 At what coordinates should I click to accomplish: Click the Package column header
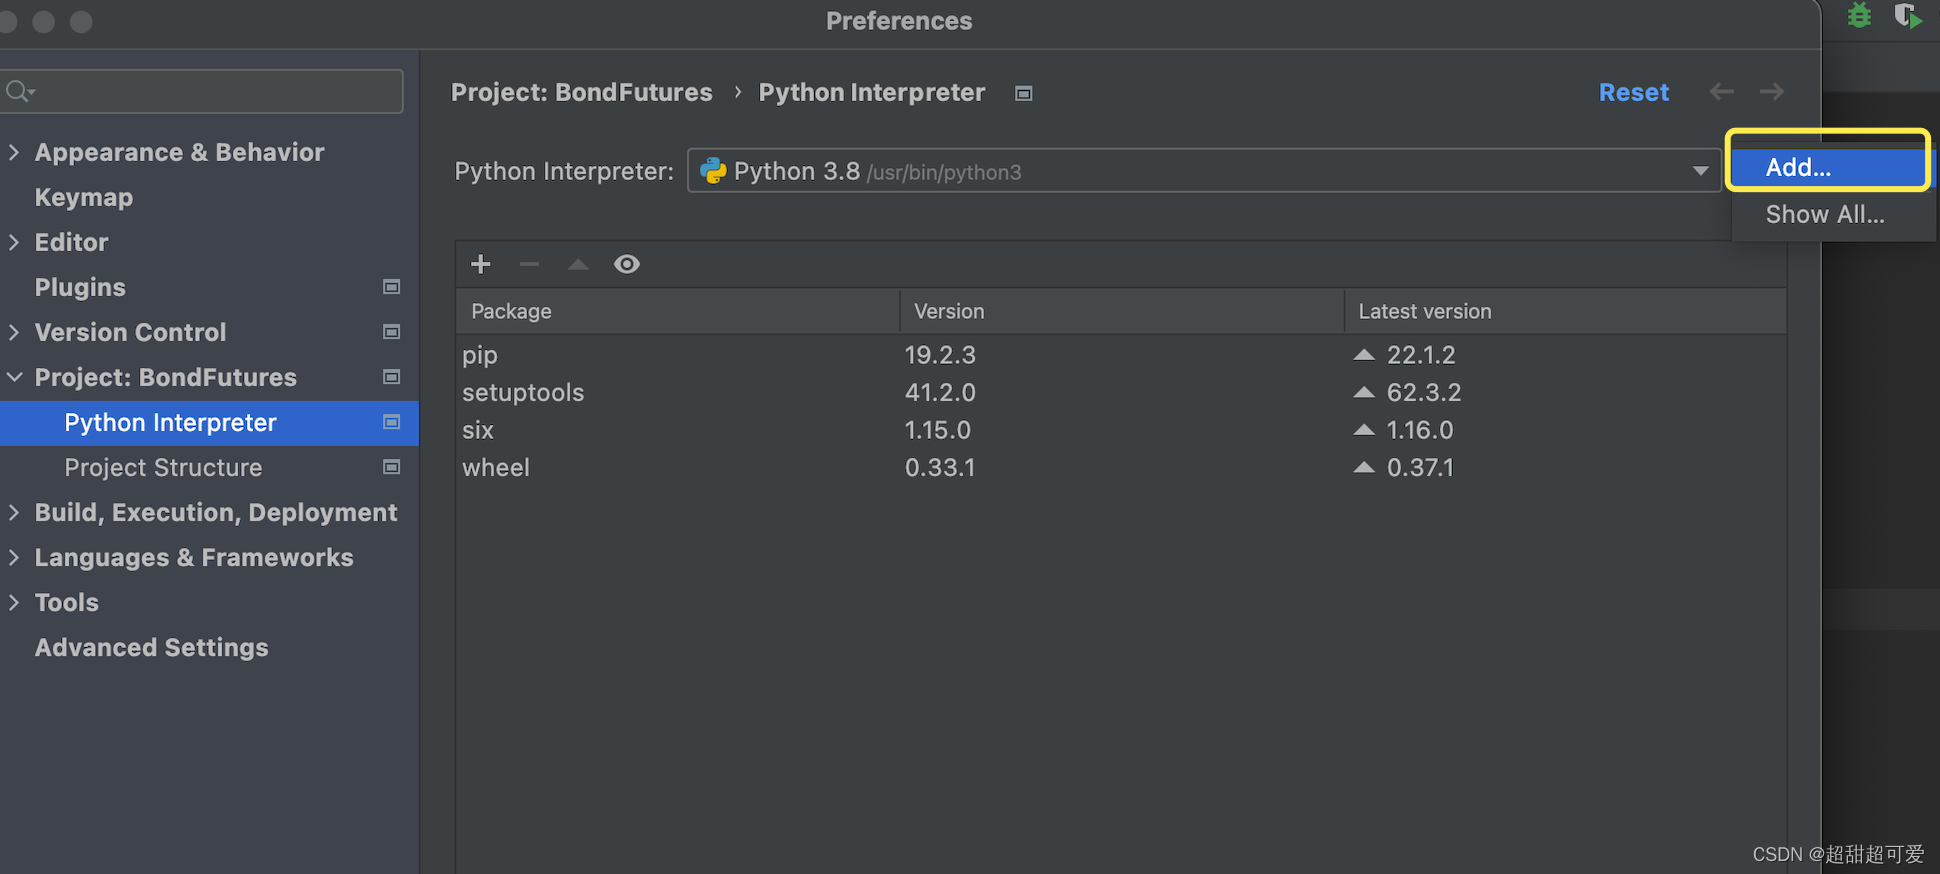pyautogui.click(x=678, y=311)
